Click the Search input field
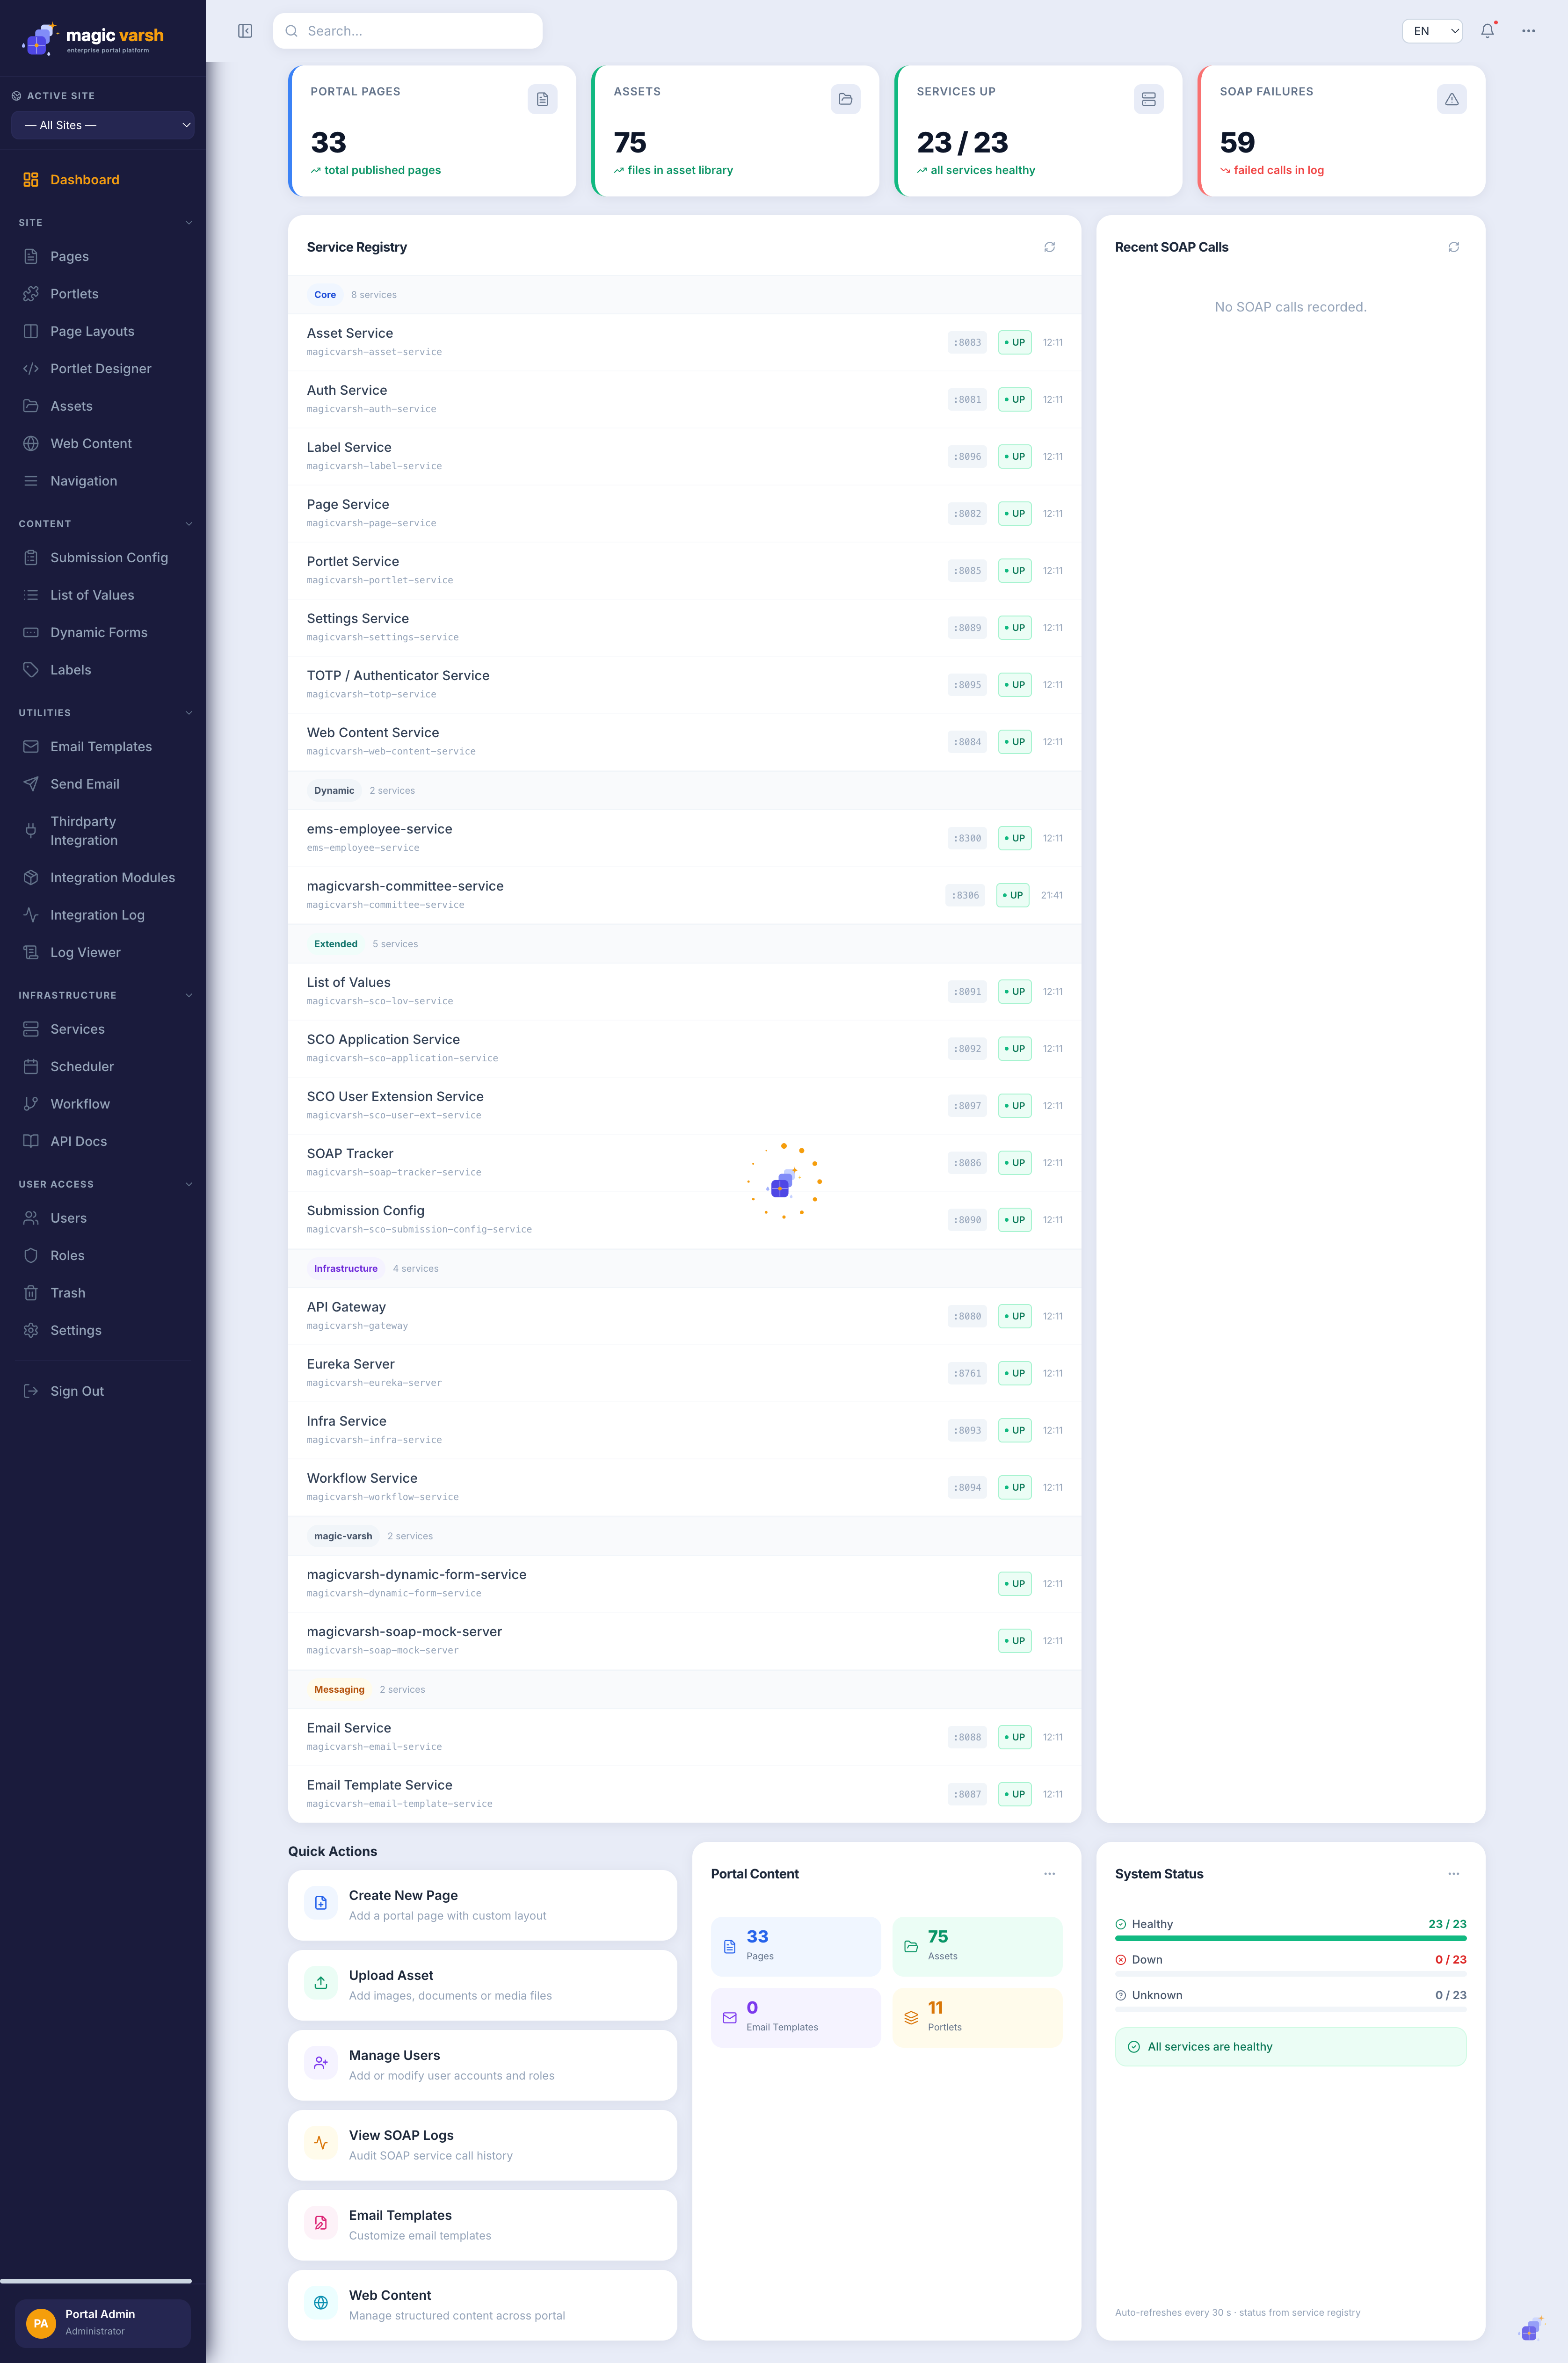This screenshot has height=2363, width=1568. pos(408,31)
